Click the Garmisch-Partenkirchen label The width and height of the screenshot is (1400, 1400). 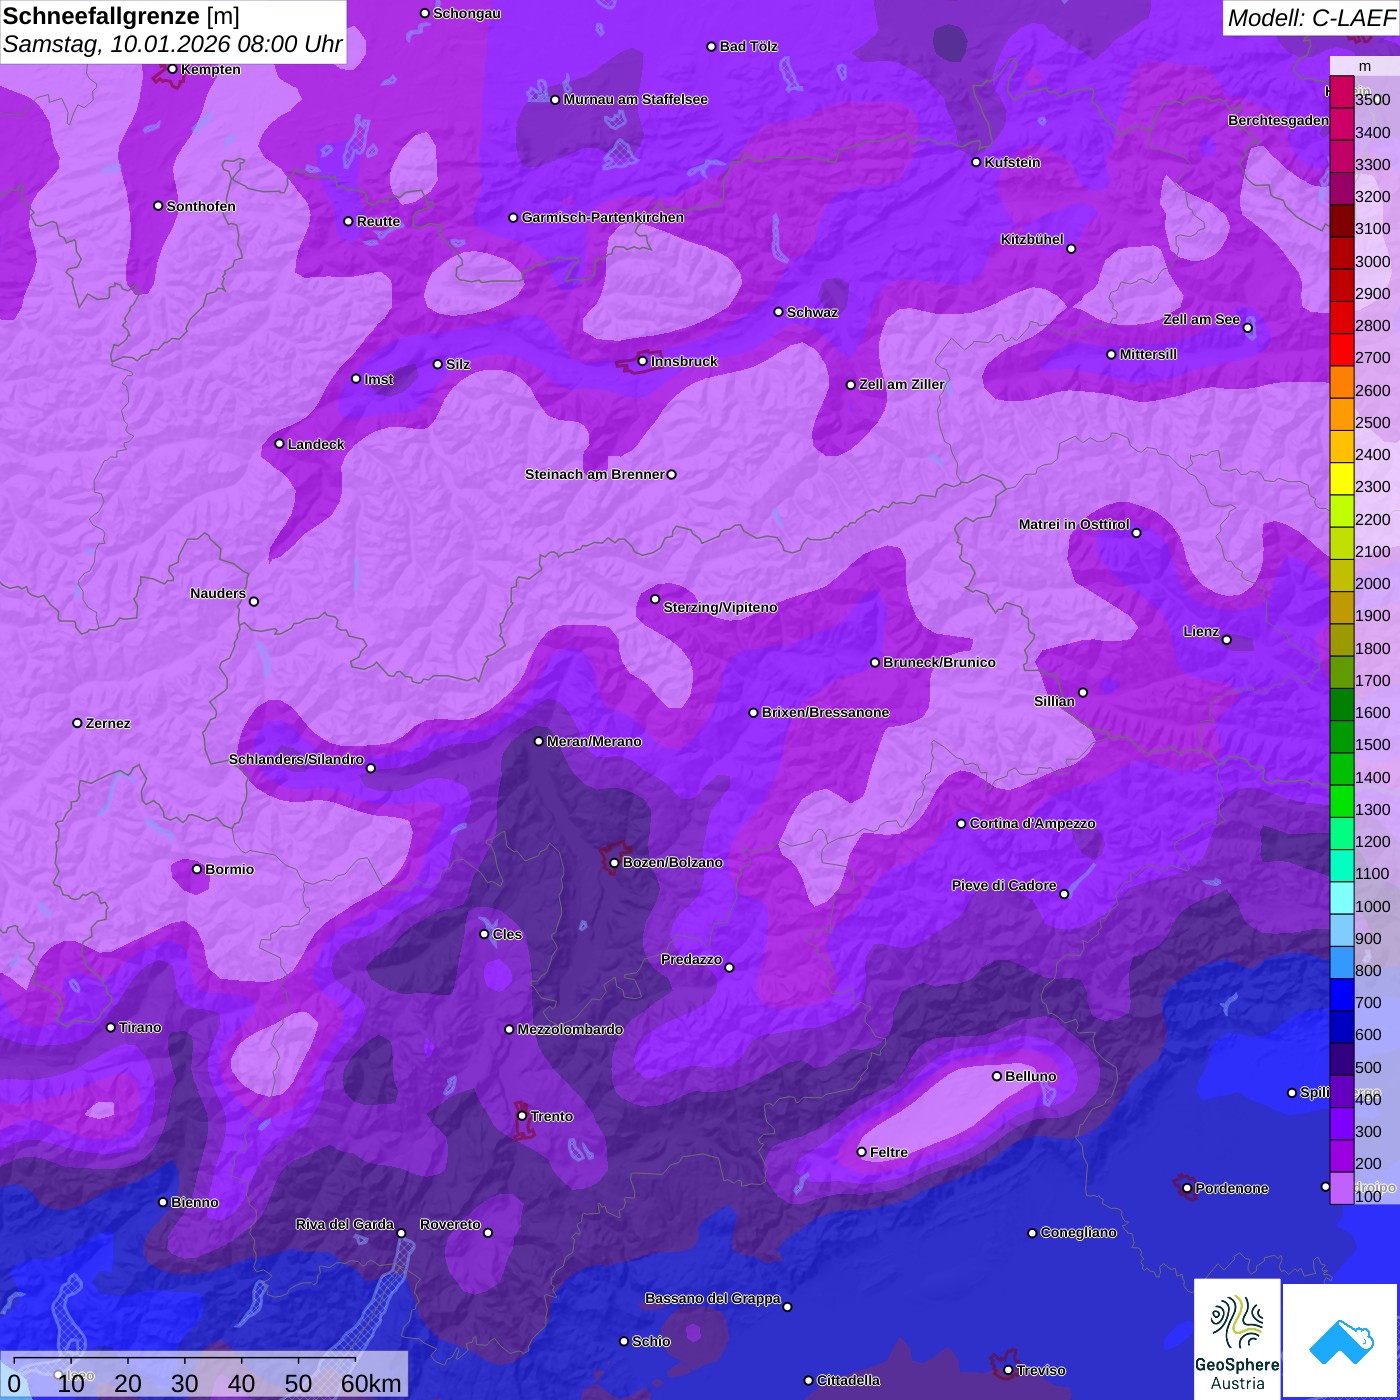coord(603,217)
